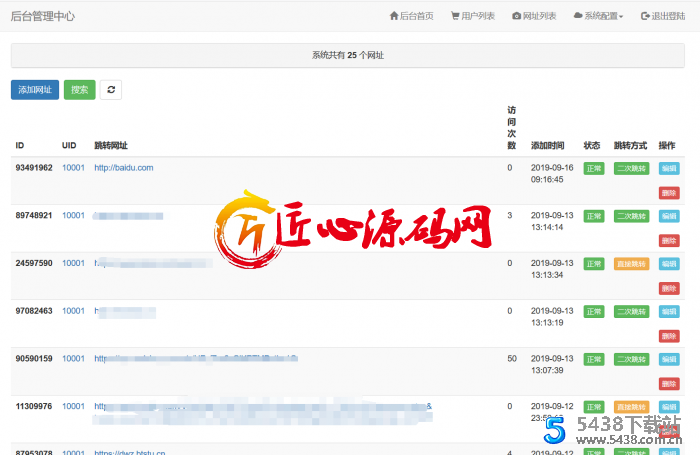Image resolution: width=700 pixels, height=455 pixels.
Task: Click 二次跳转 badge in row 97082463
Action: click(x=631, y=312)
